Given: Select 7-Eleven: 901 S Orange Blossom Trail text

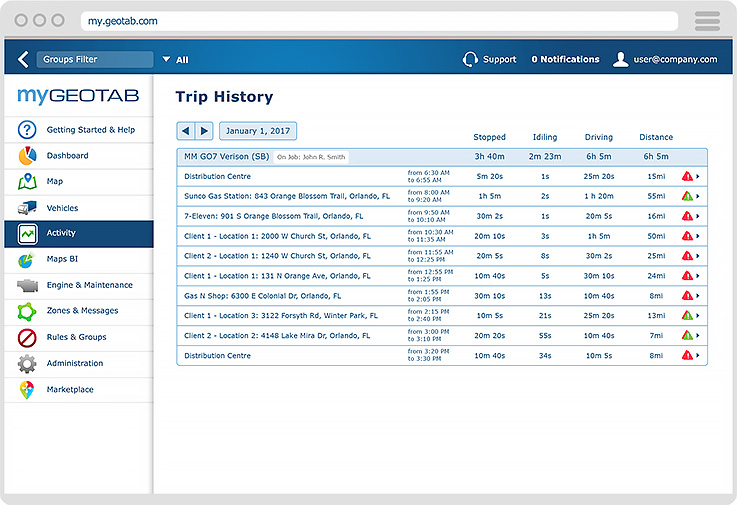Looking at the screenshot, I should pyautogui.click(x=274, y=216).
